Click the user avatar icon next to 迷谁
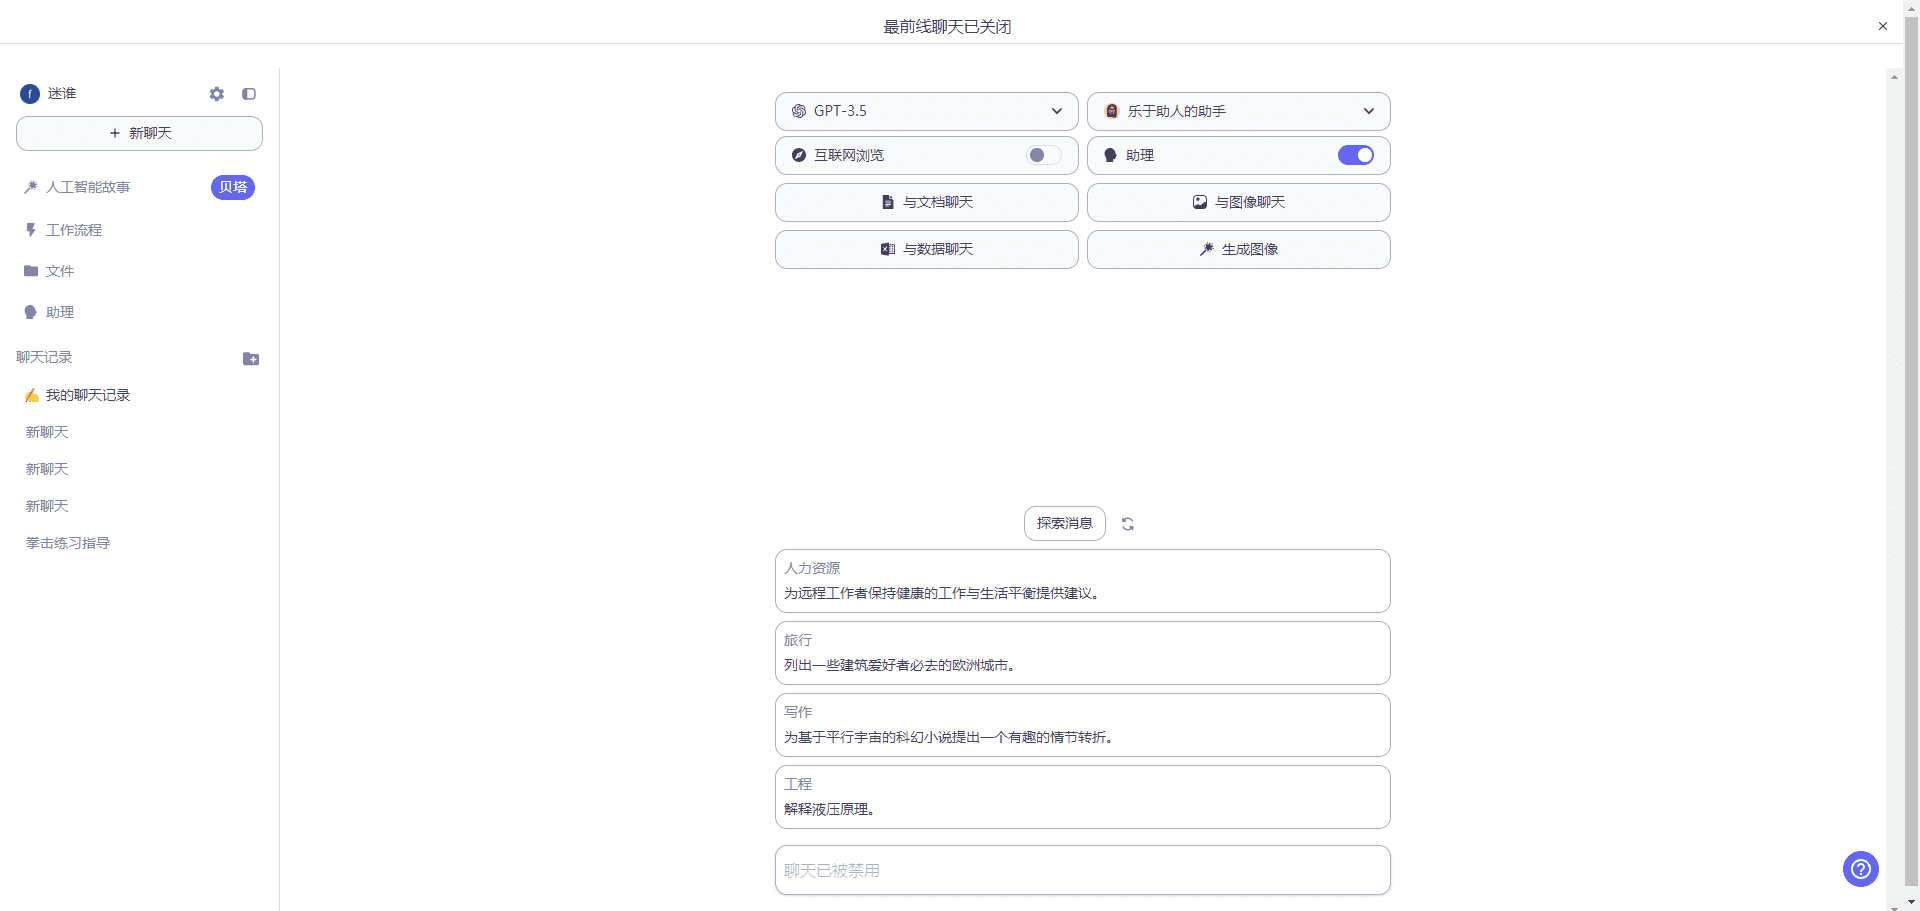 (30, 94)
